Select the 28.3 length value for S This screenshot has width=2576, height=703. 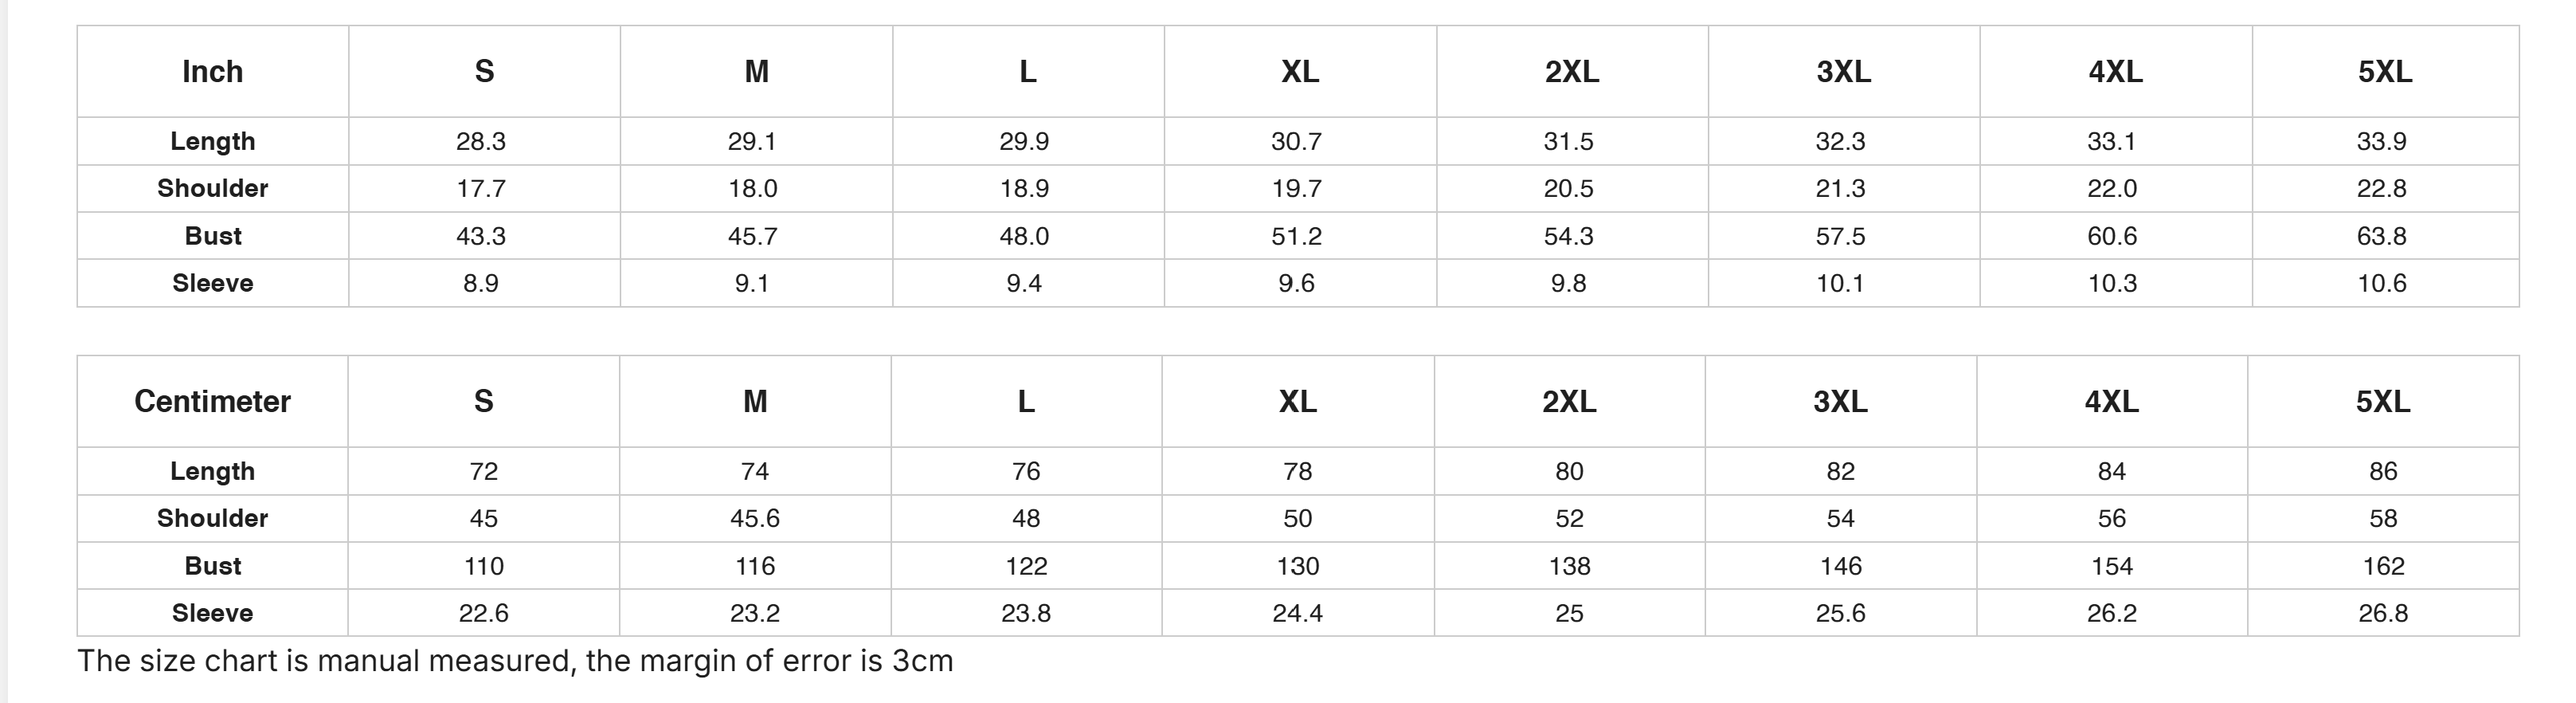click(x=481, y=142)
